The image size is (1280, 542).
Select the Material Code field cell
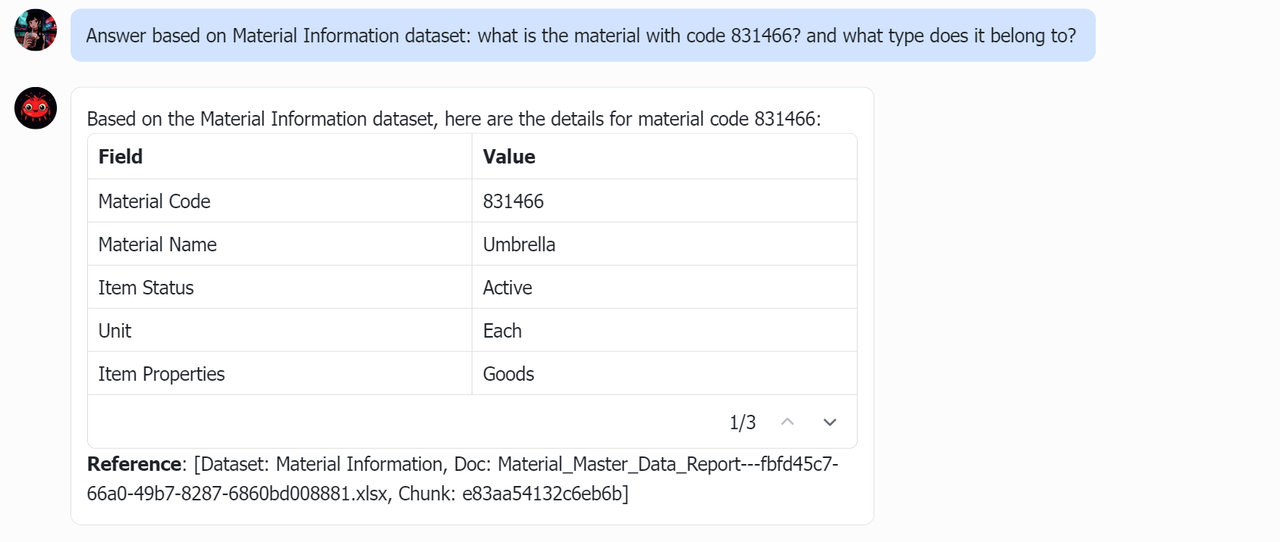tap(154, 201)
